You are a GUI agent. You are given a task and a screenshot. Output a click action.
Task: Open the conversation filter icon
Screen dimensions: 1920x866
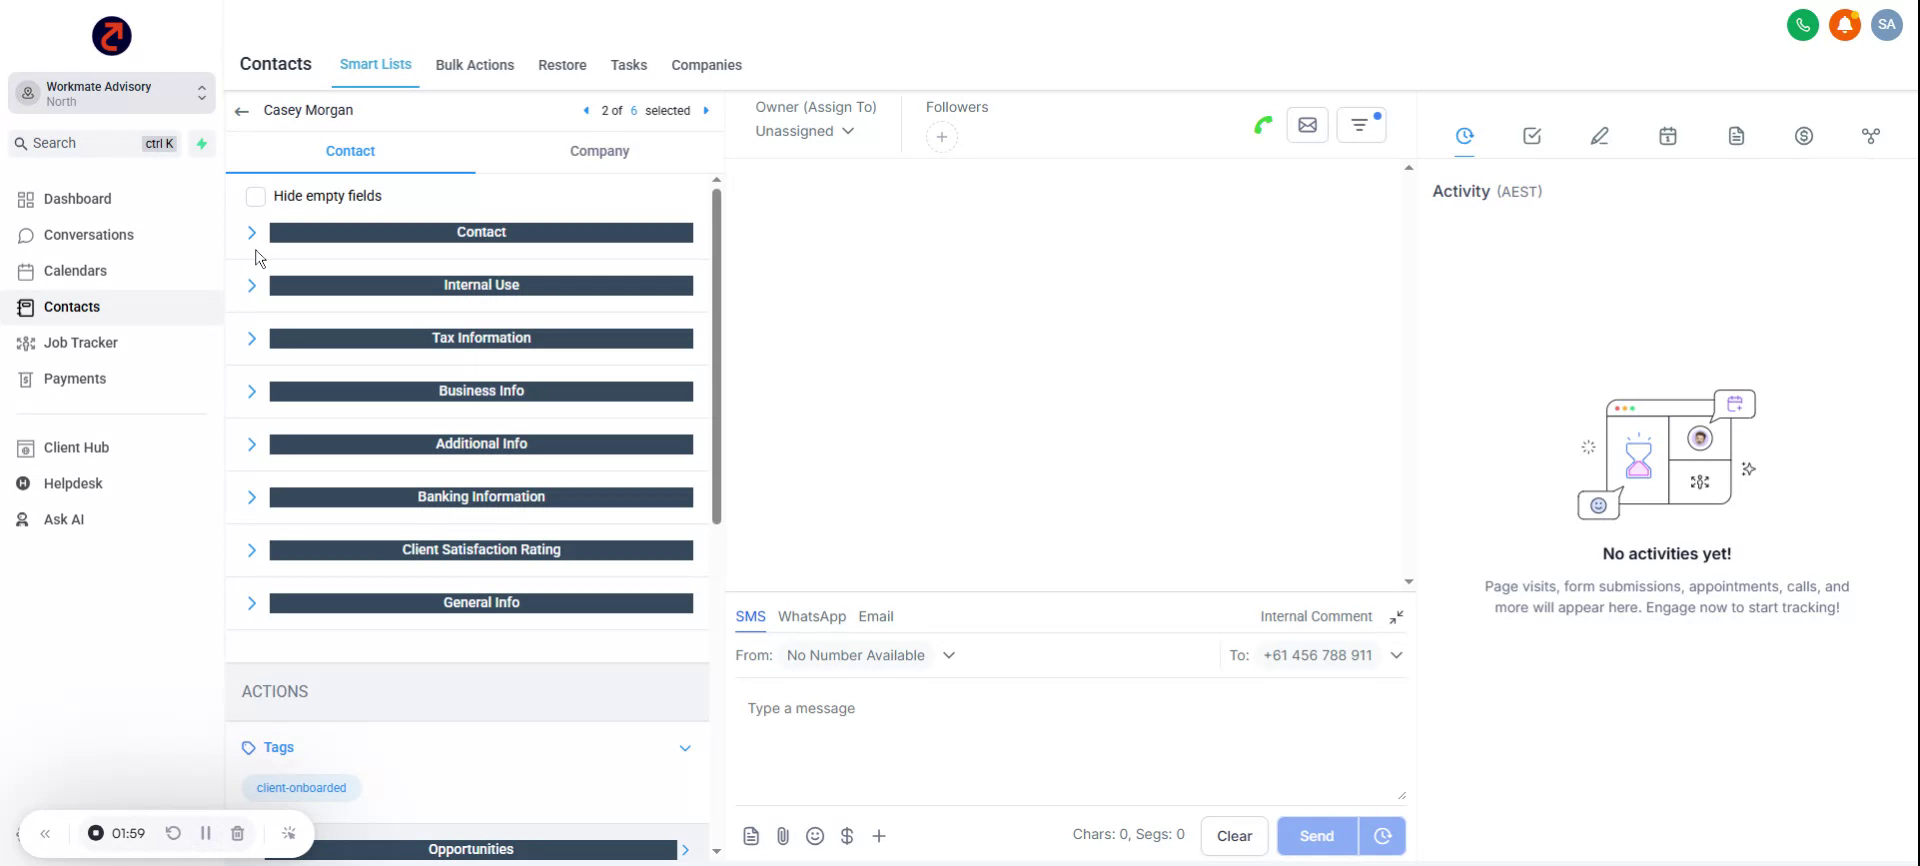point(1361,125)
